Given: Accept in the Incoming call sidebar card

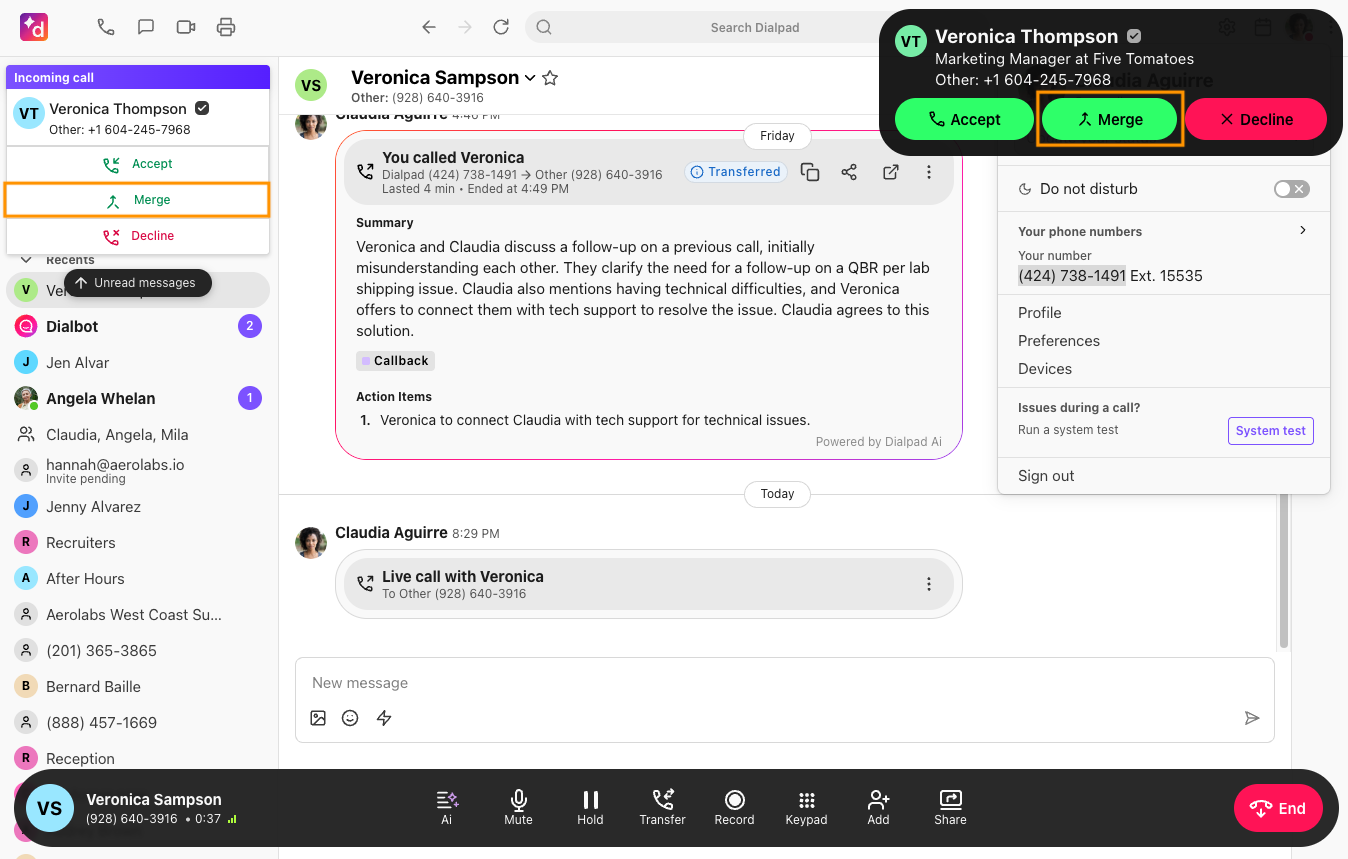Looking at the screenshot, I should tap(138, 164).
